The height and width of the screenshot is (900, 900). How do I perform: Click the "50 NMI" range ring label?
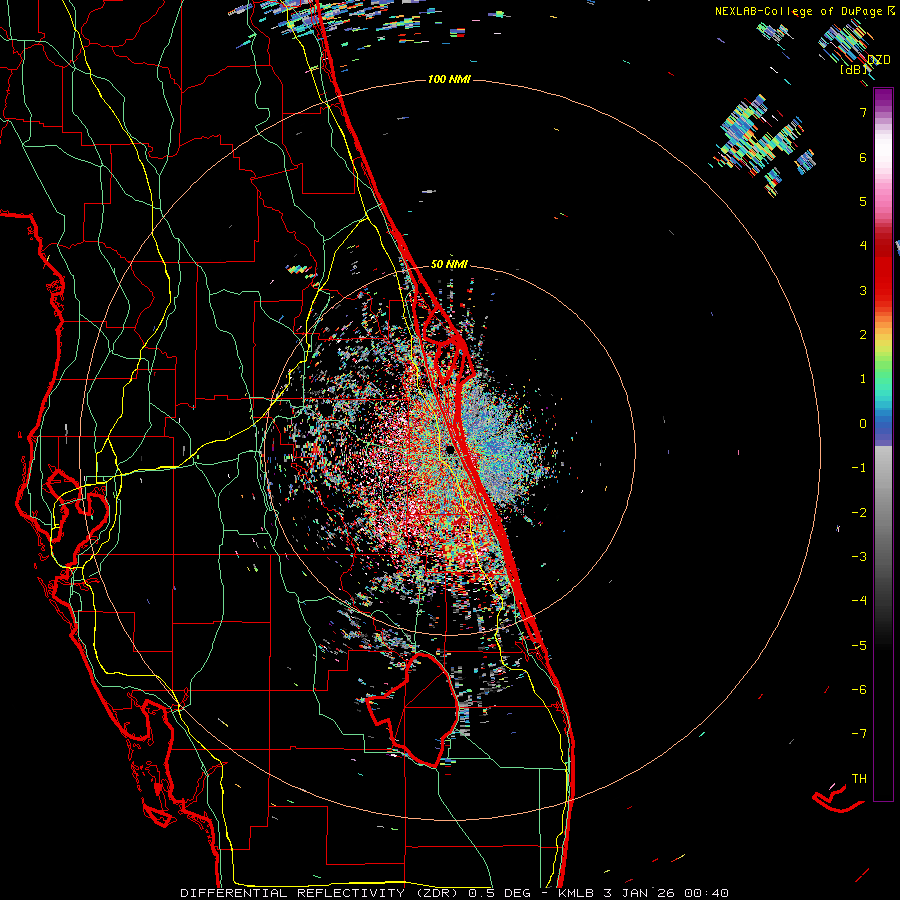pos(449,264)
